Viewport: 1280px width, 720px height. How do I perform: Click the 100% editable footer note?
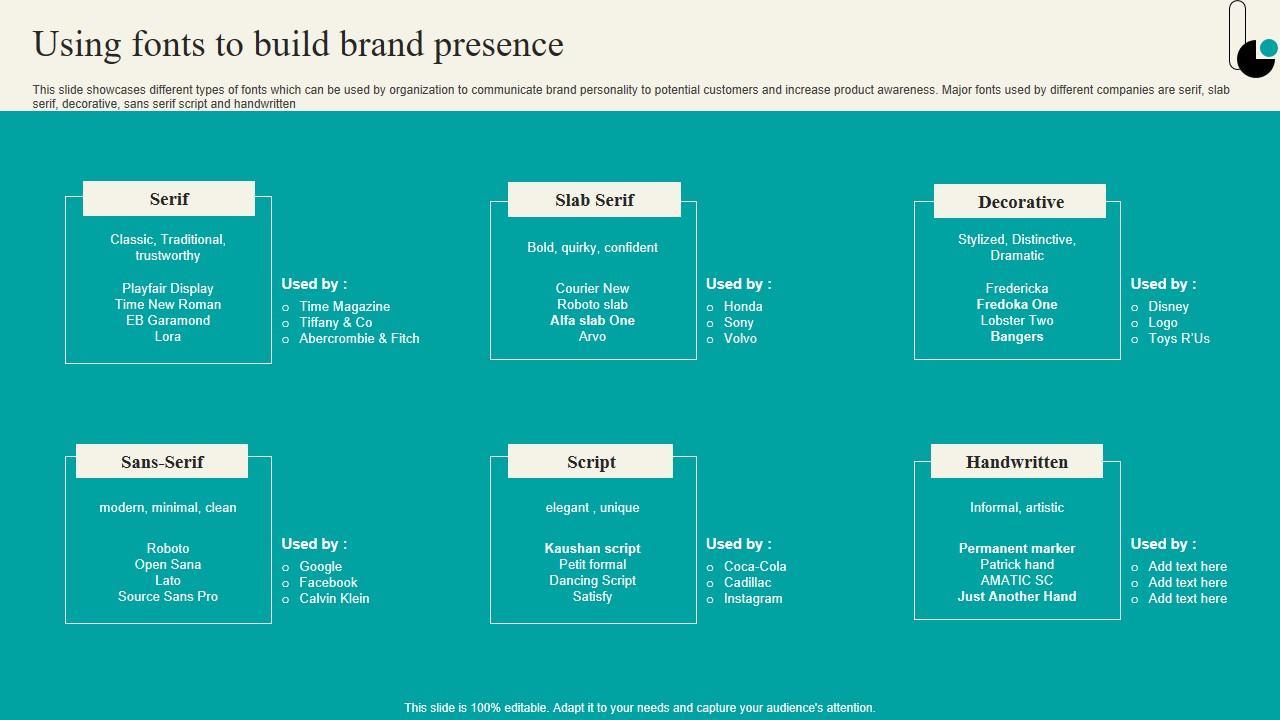tap(639, 708)
